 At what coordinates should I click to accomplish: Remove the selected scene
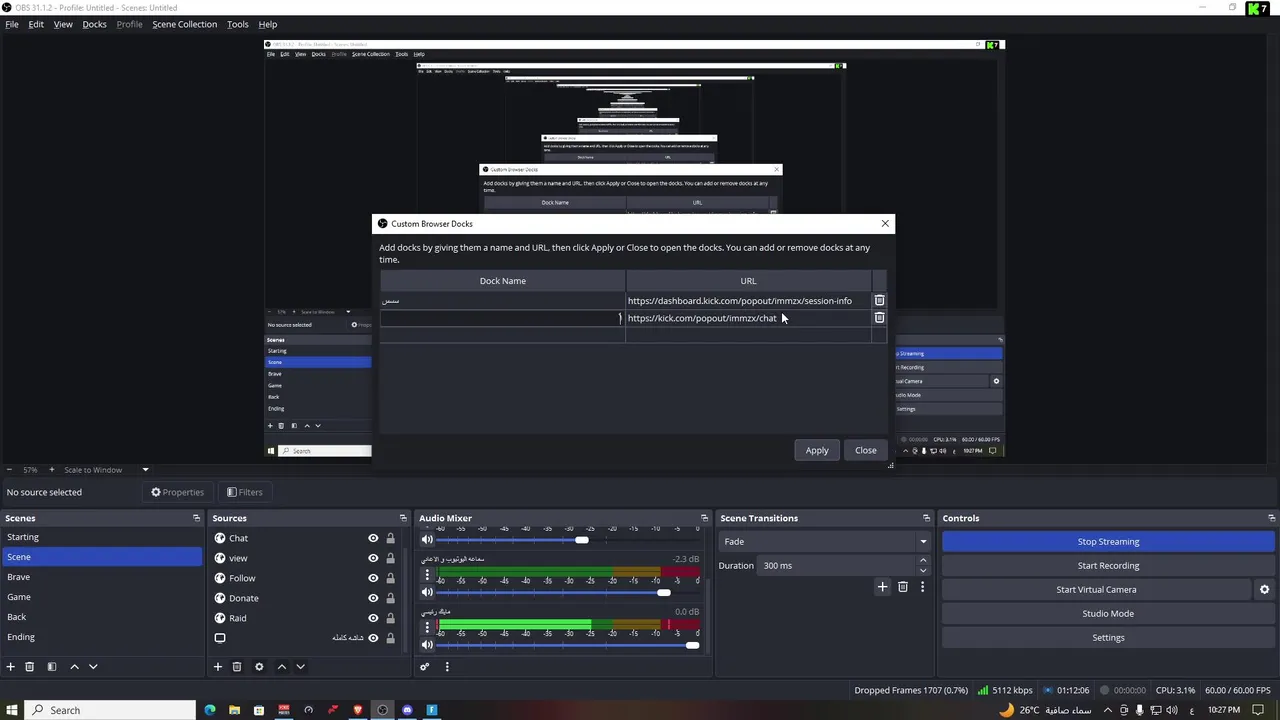pos(30,667)
